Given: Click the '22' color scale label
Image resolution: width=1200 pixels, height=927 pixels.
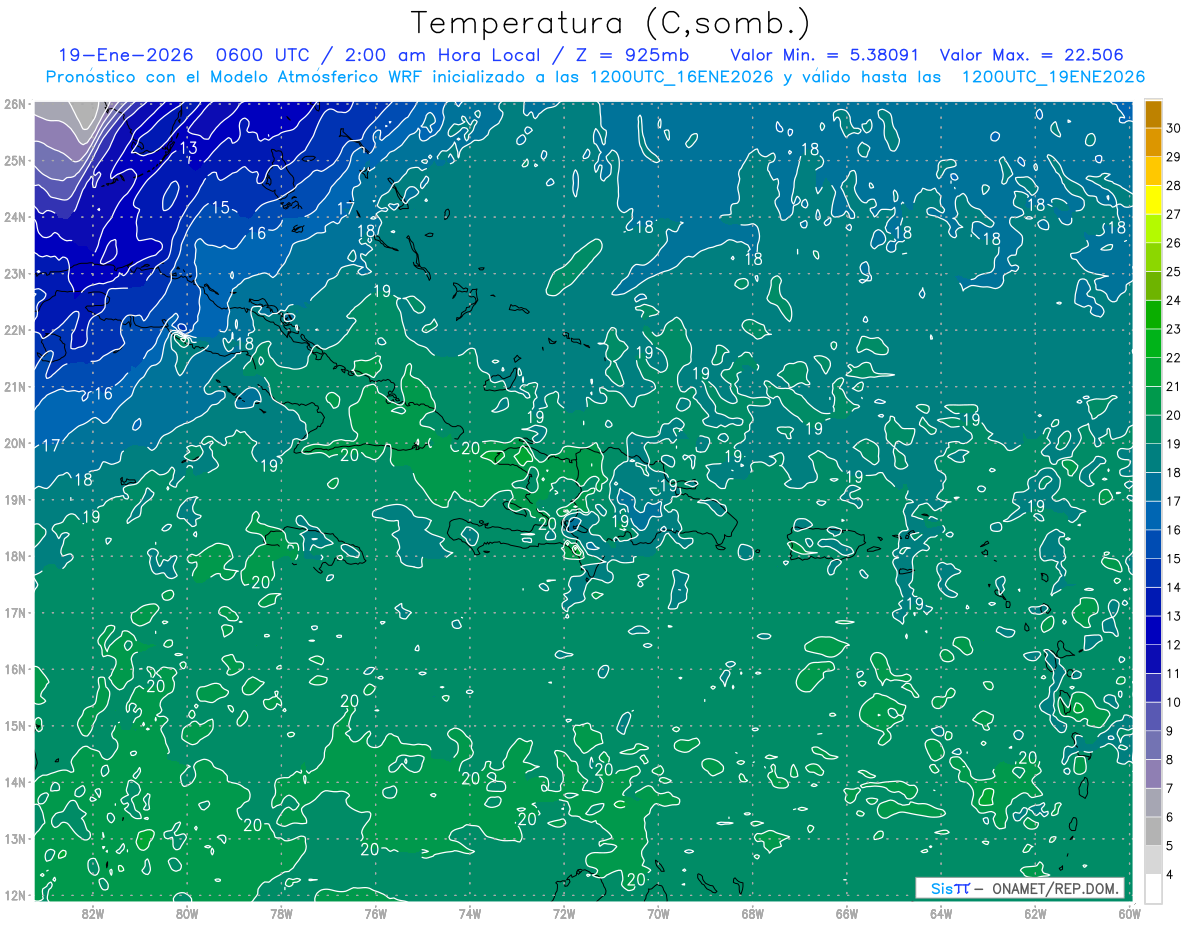Looking at the screenshot, I should [x=1174, y=358].
